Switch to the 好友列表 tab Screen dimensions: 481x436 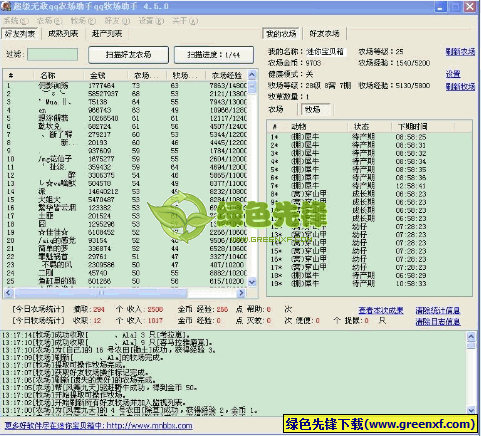pos(20,34)
